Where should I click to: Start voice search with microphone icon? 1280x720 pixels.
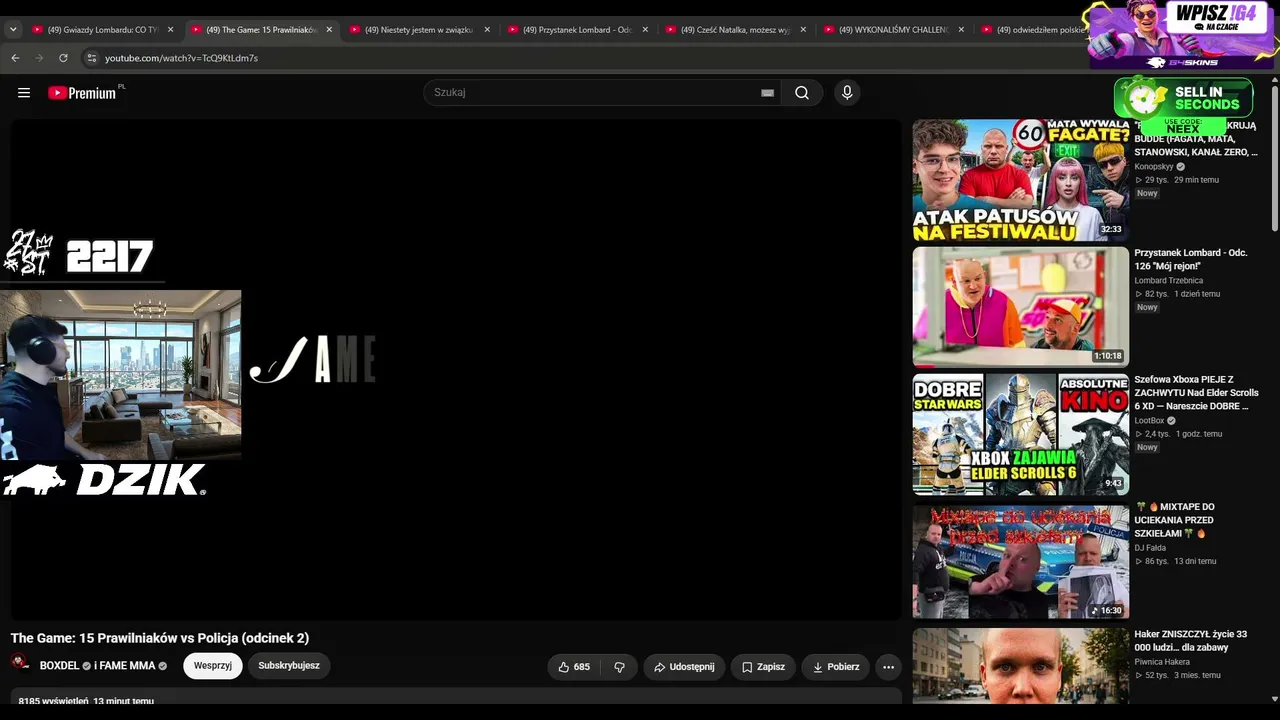coord(847,93)
